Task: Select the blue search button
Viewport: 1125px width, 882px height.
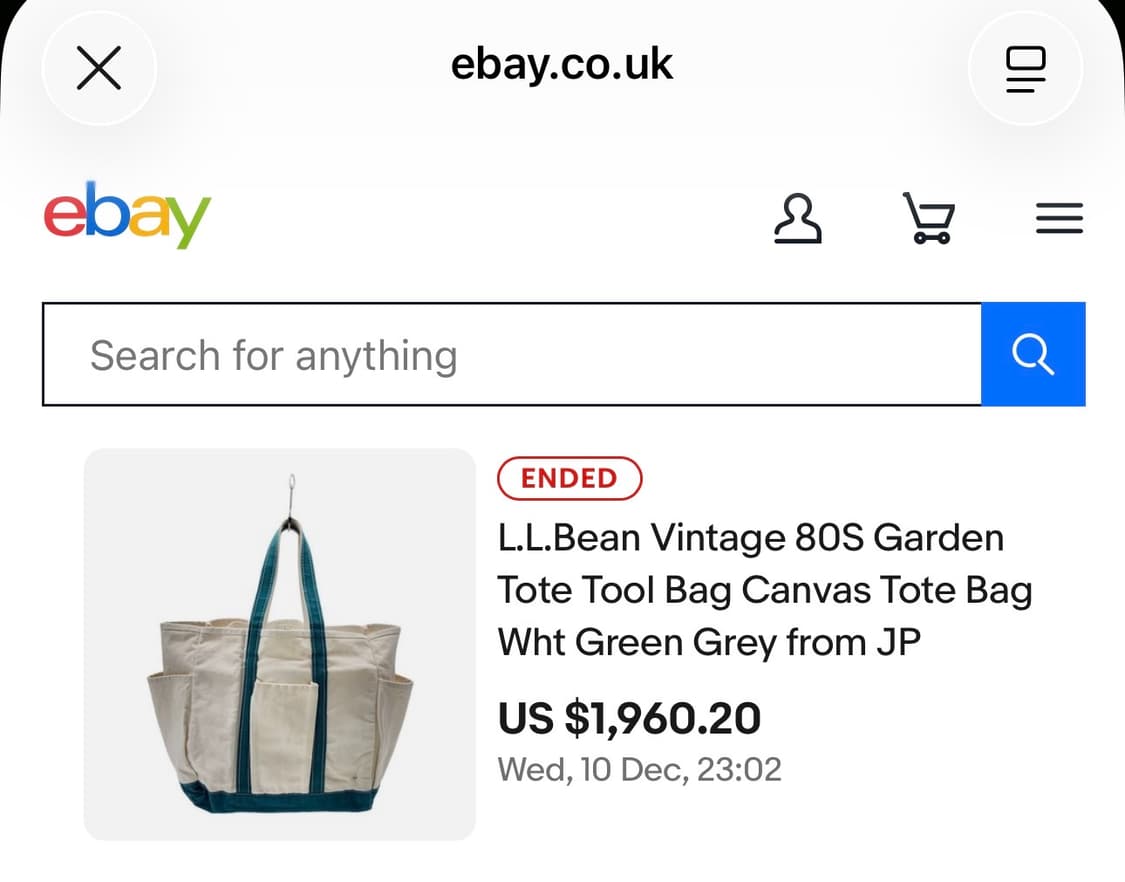Action: click(1033, 354)
